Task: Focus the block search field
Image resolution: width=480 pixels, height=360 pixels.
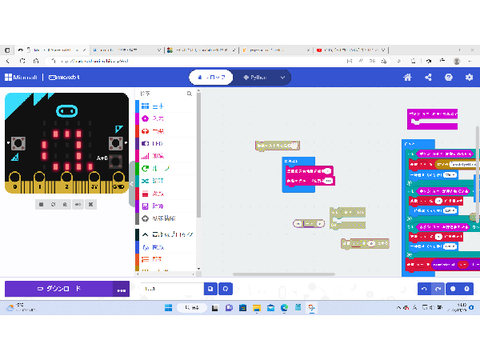Action: coord(162,94)
